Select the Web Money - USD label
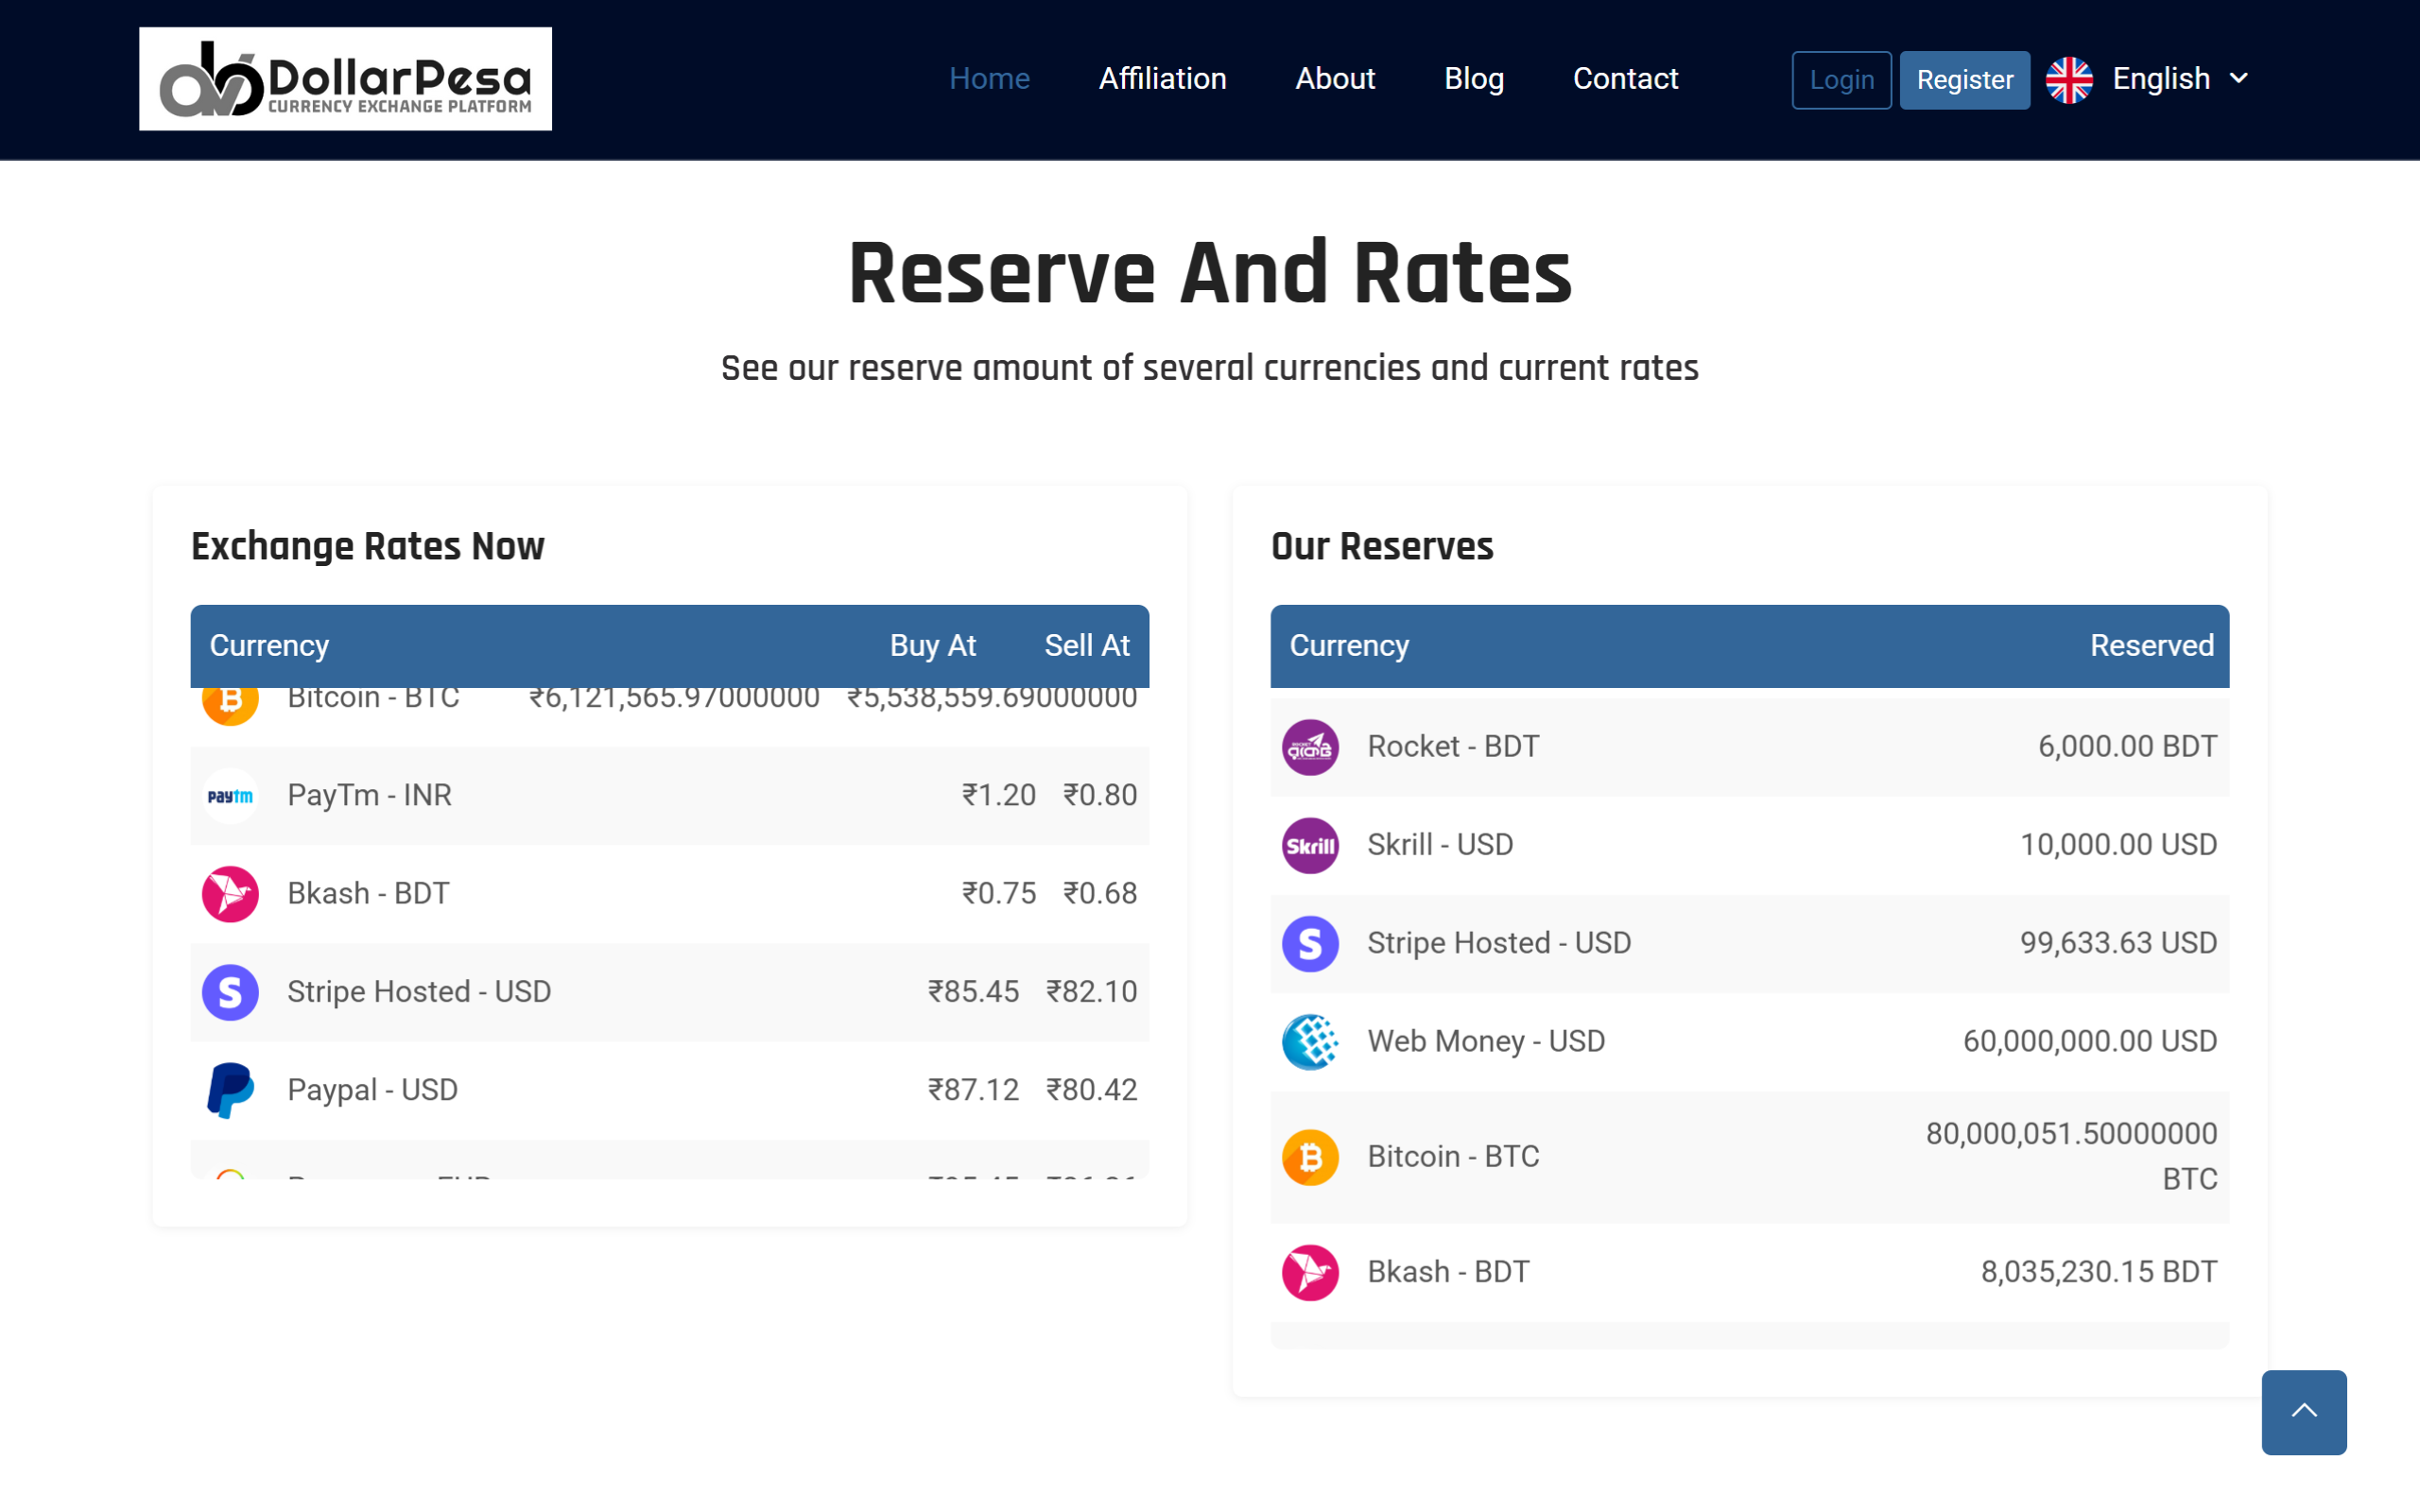Image resolution: width=2420 pixels, height=1512 pixels. pos(1486,1041)
